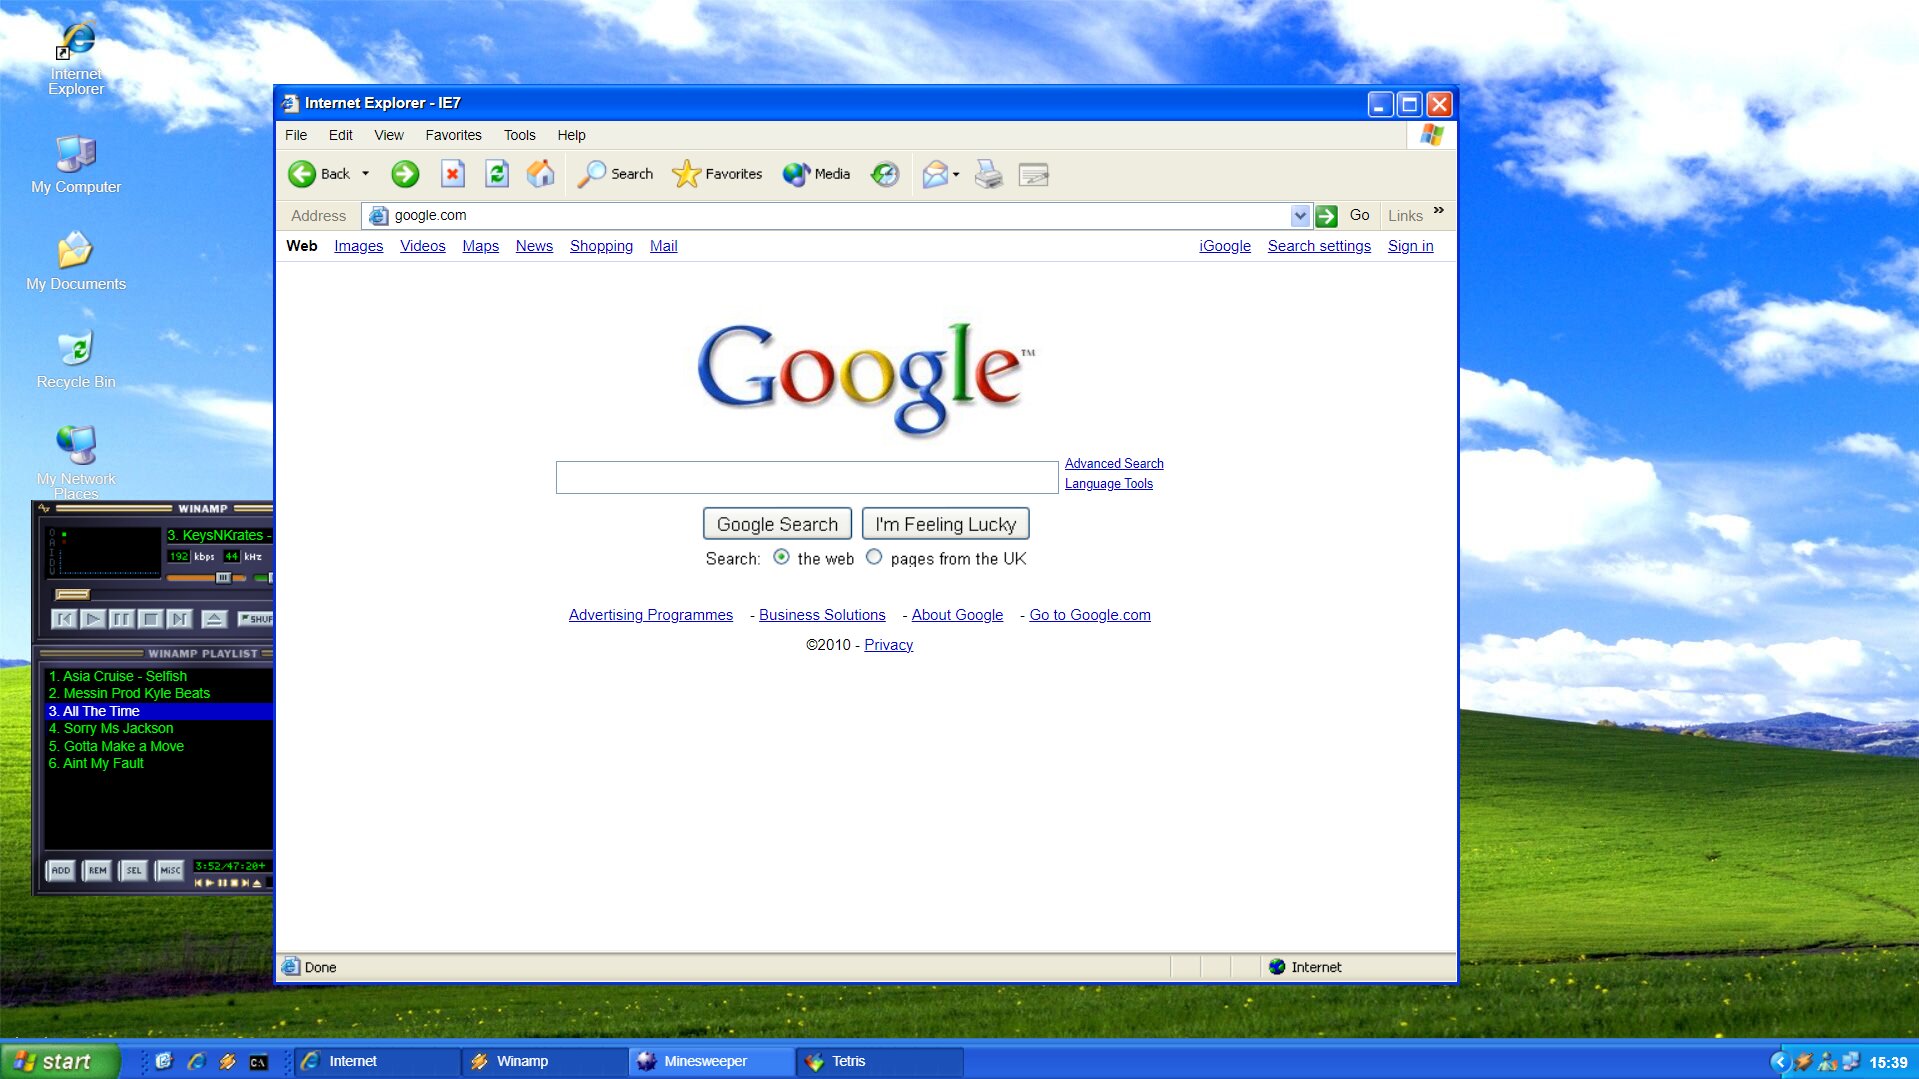Select the My Documents desktop icon

click(x=76, y=261)
